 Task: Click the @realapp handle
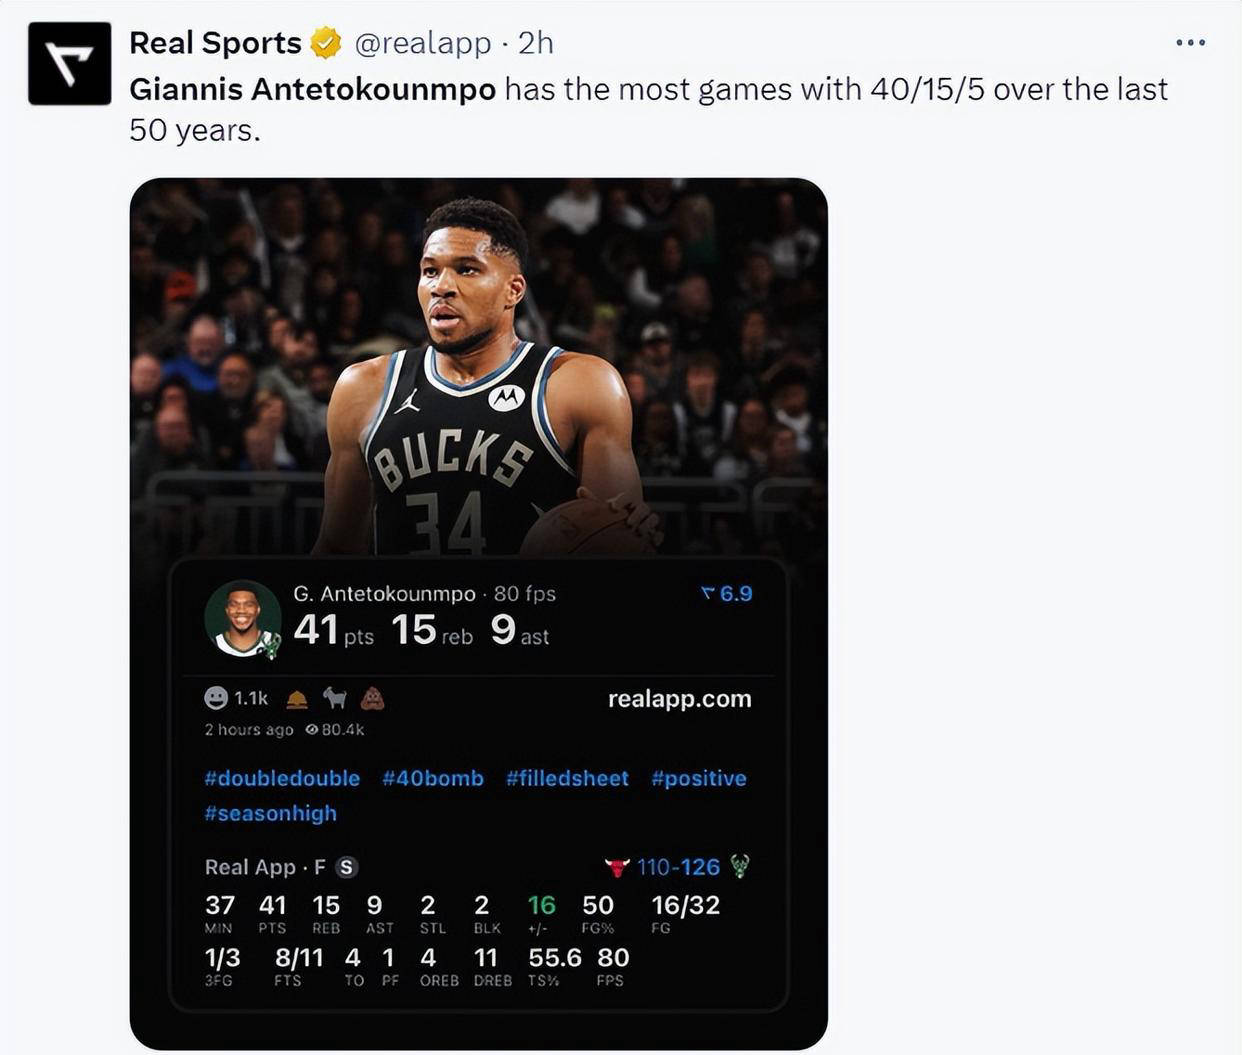click(x=423, y=43)
